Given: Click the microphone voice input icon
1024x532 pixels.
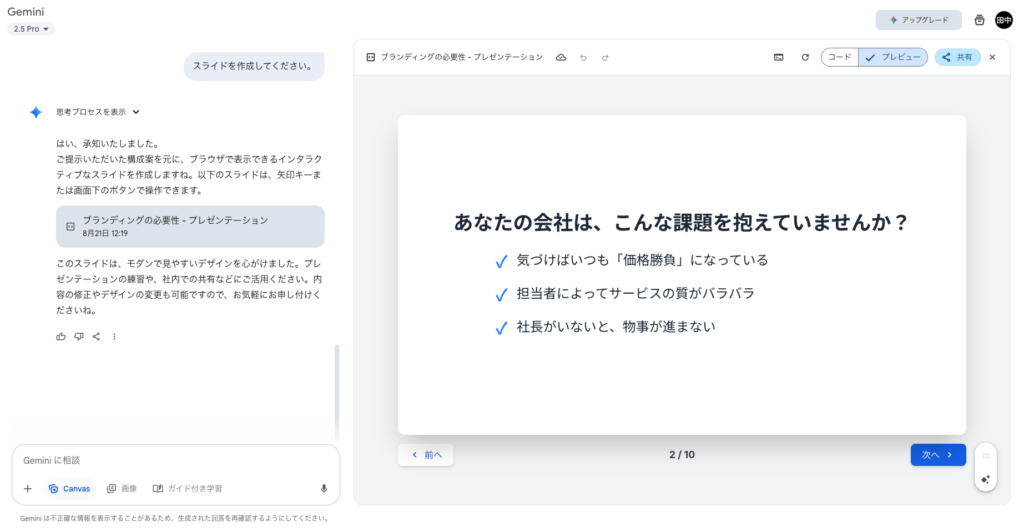Looking at the screenshot, I should tap(323, 488).
